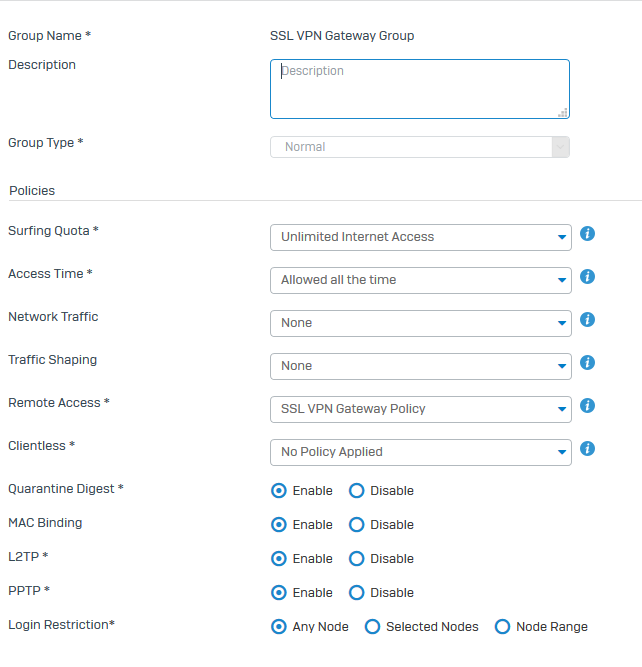Image resolution: width=642 pixels, height=667 pixels.
Task: Choose Selected Nodes login restriction
Action: 372,627
